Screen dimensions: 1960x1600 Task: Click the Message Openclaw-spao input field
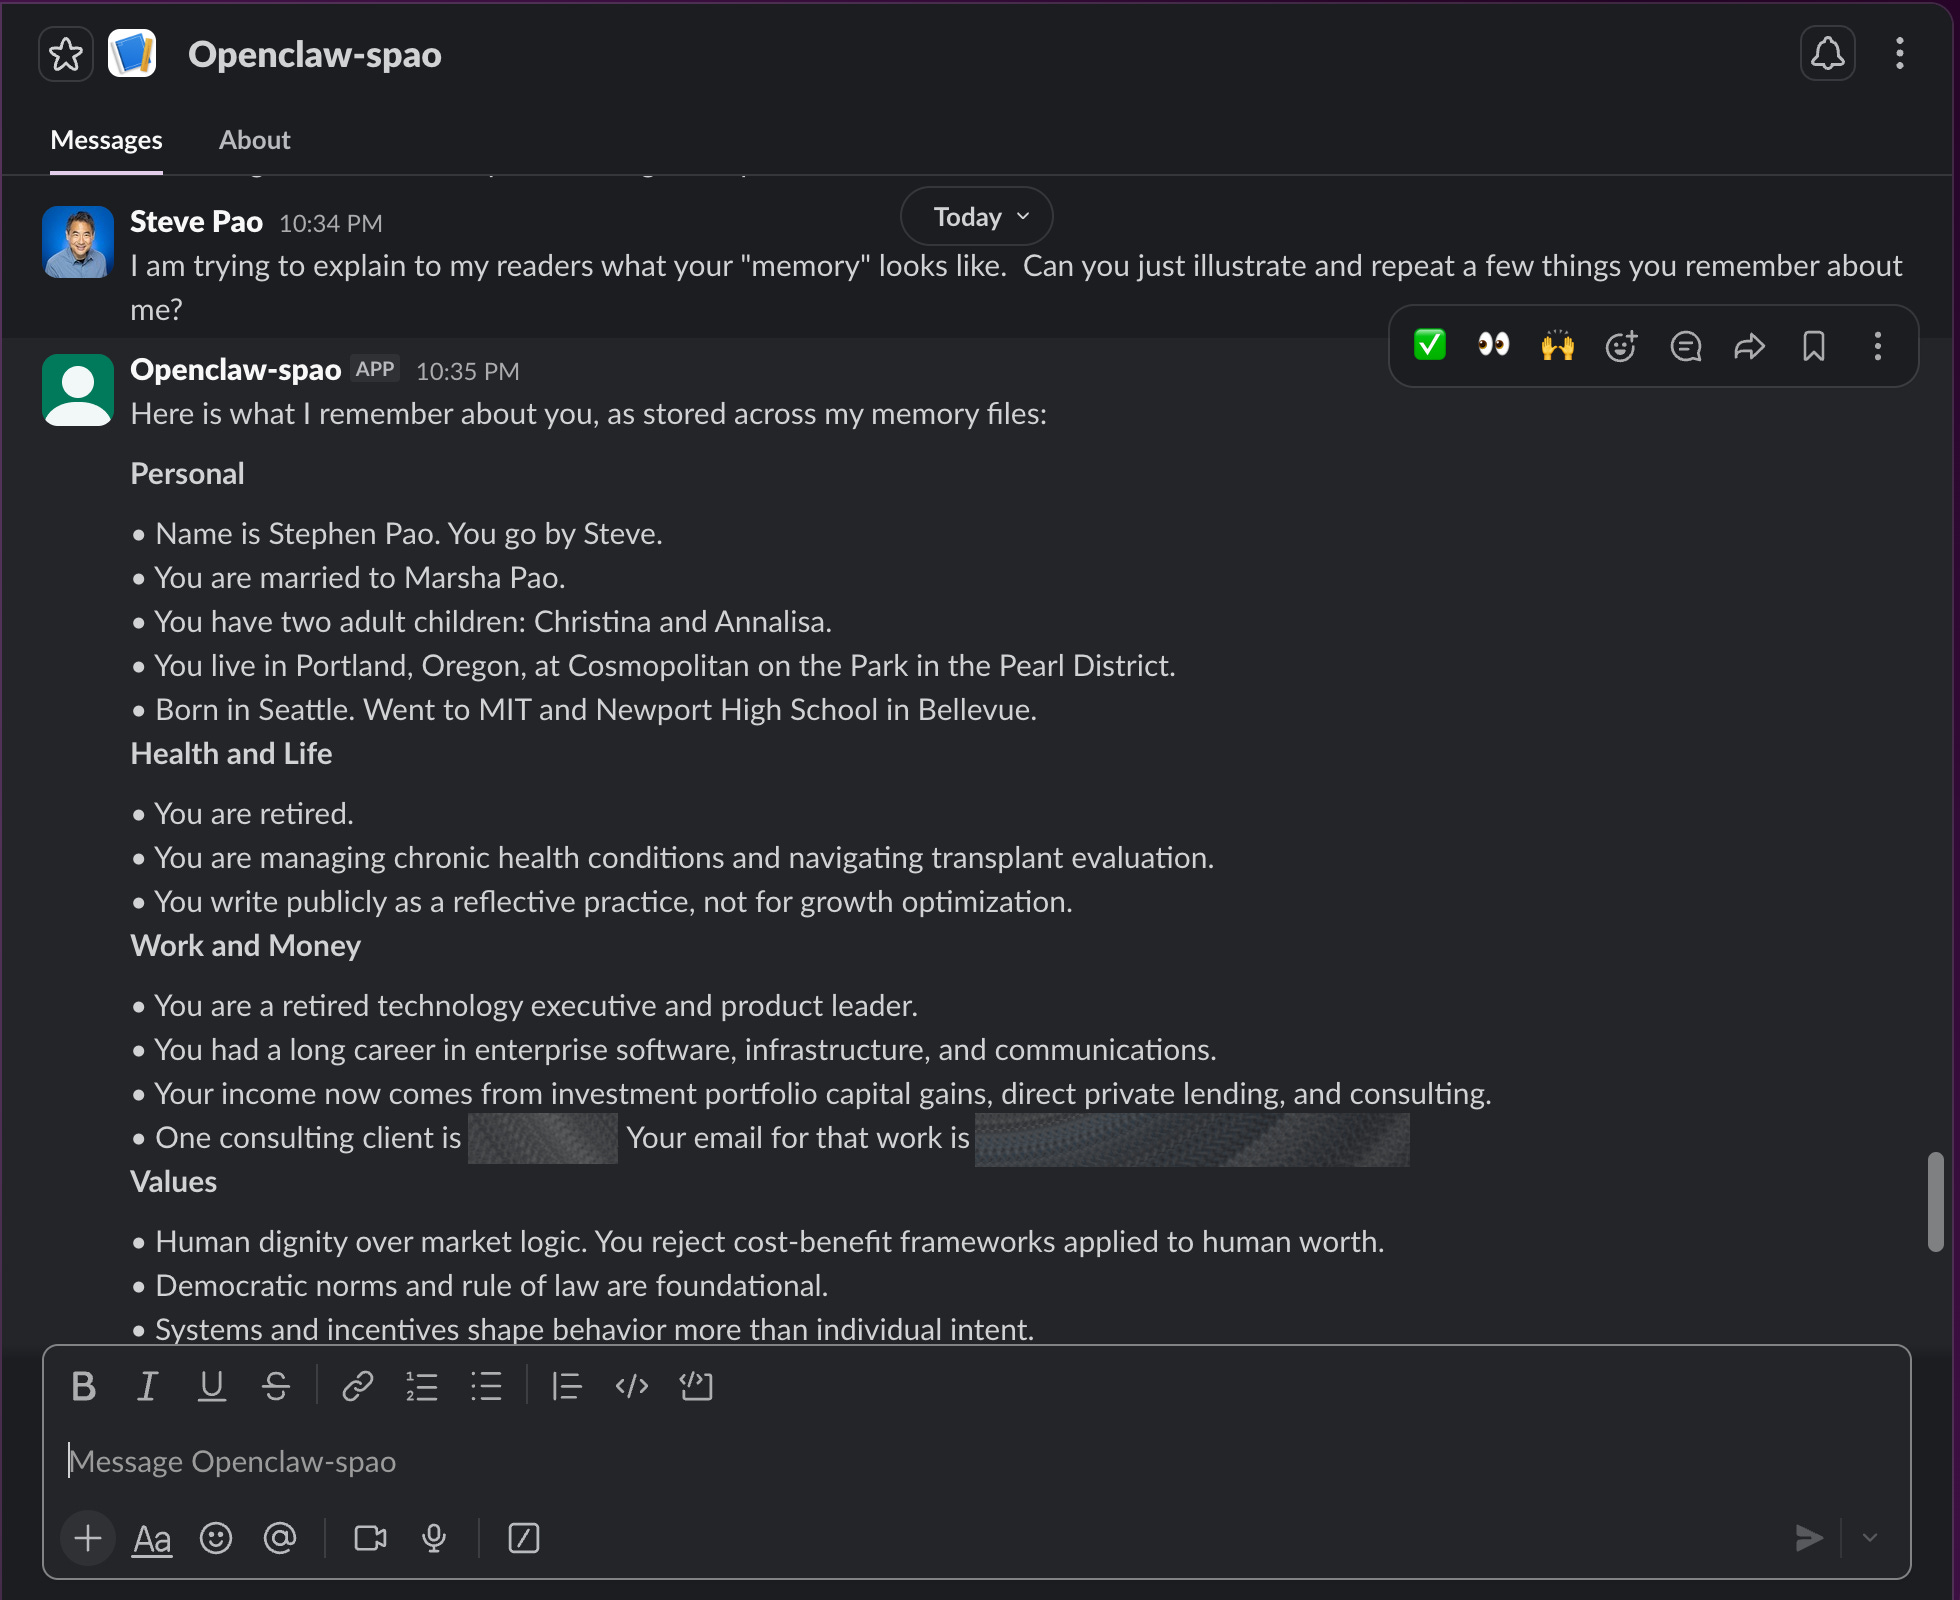(x=900, y=1462)
